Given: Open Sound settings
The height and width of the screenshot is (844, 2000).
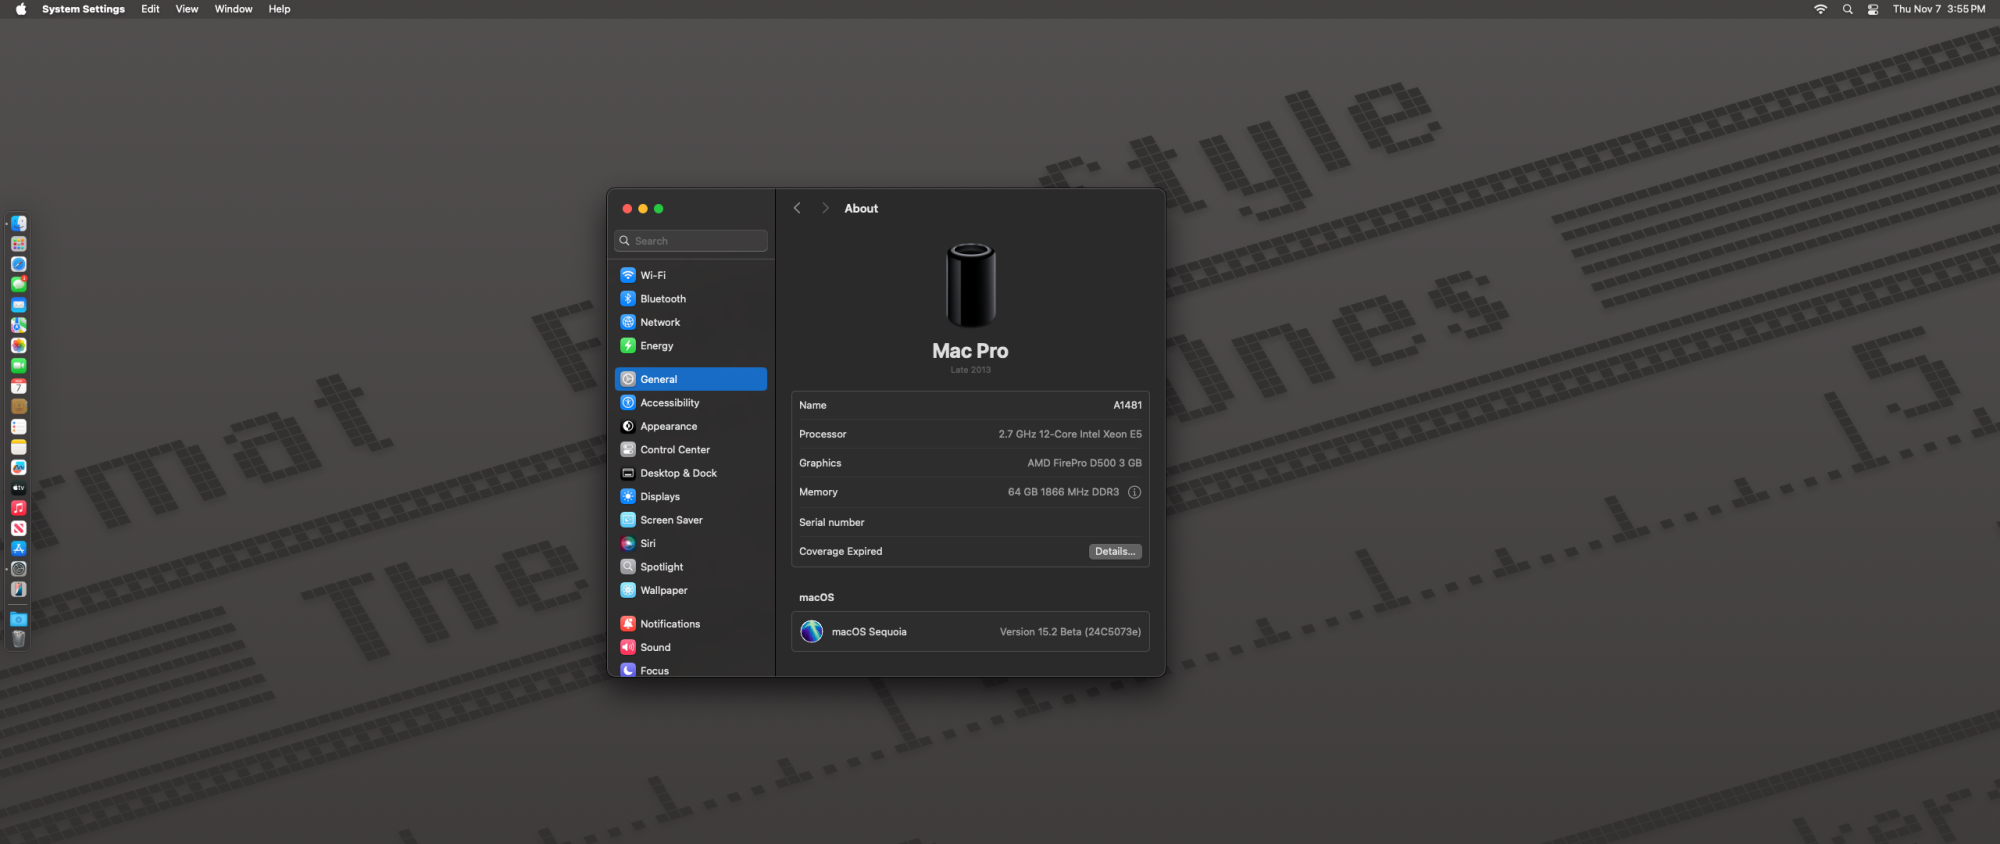Looking at the screenshot, I should point(691,648).
